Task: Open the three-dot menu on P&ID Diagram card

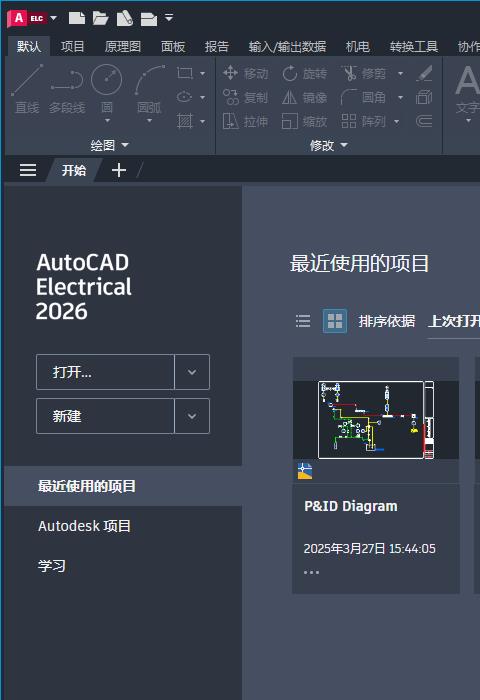Action: point(311,572)
